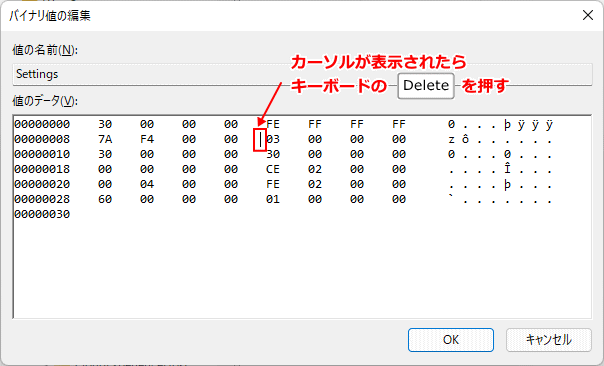Select byte 60 in row 00000028

point(105,199)
